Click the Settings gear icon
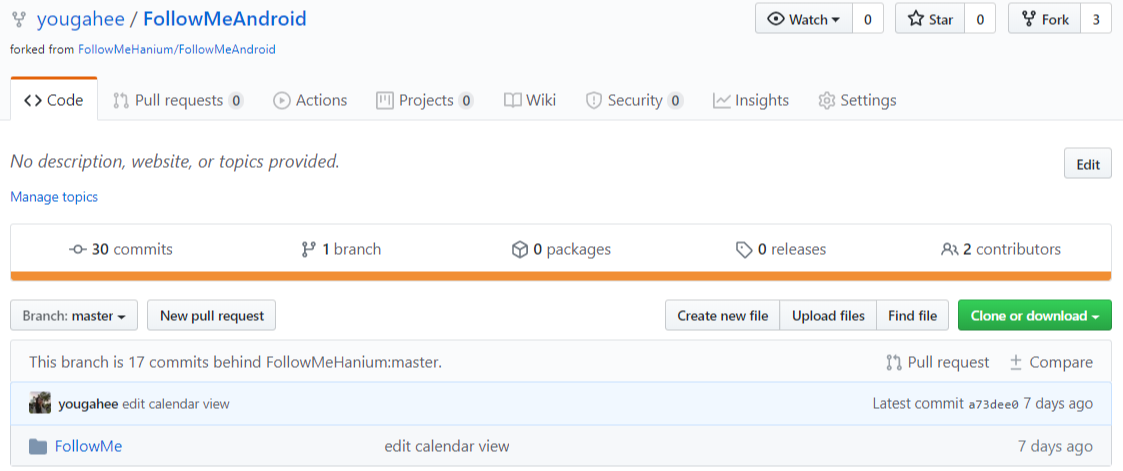1123x471 pixels. [x=826, y=100]
